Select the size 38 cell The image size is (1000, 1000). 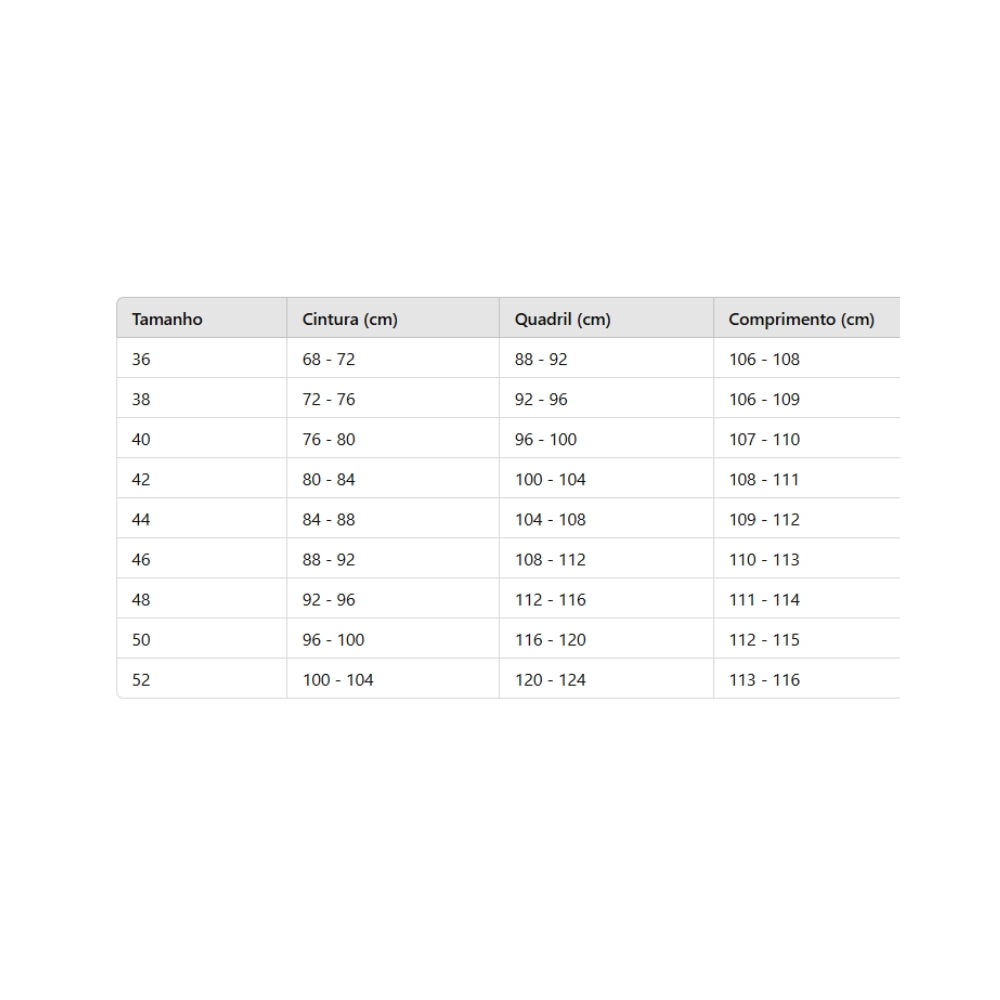pyautogui.click(x=141, y=399)
